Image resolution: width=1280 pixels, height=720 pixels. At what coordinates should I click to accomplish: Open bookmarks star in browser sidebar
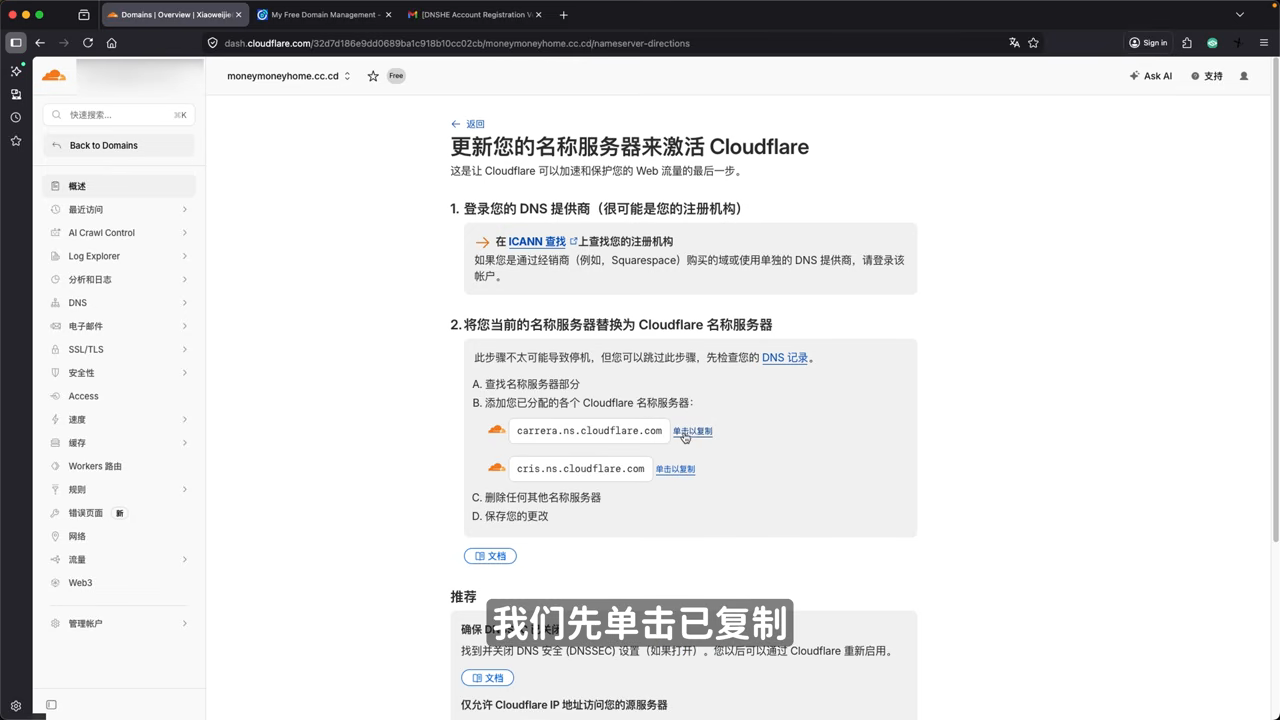[16, 141]
